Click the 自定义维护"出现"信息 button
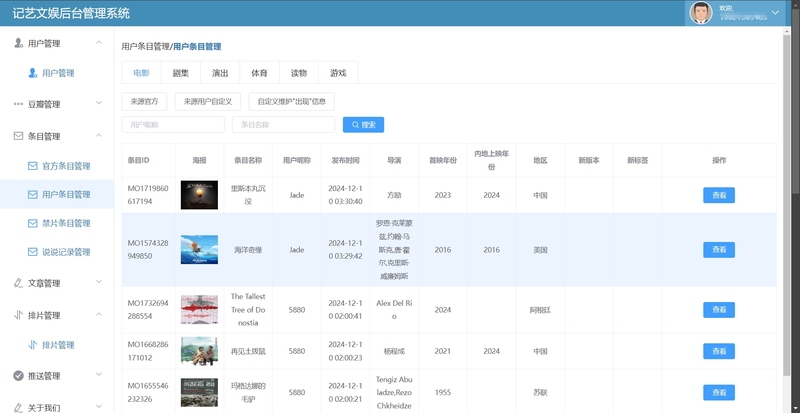This screenshot has height=413, width=800. coord(291,101)
